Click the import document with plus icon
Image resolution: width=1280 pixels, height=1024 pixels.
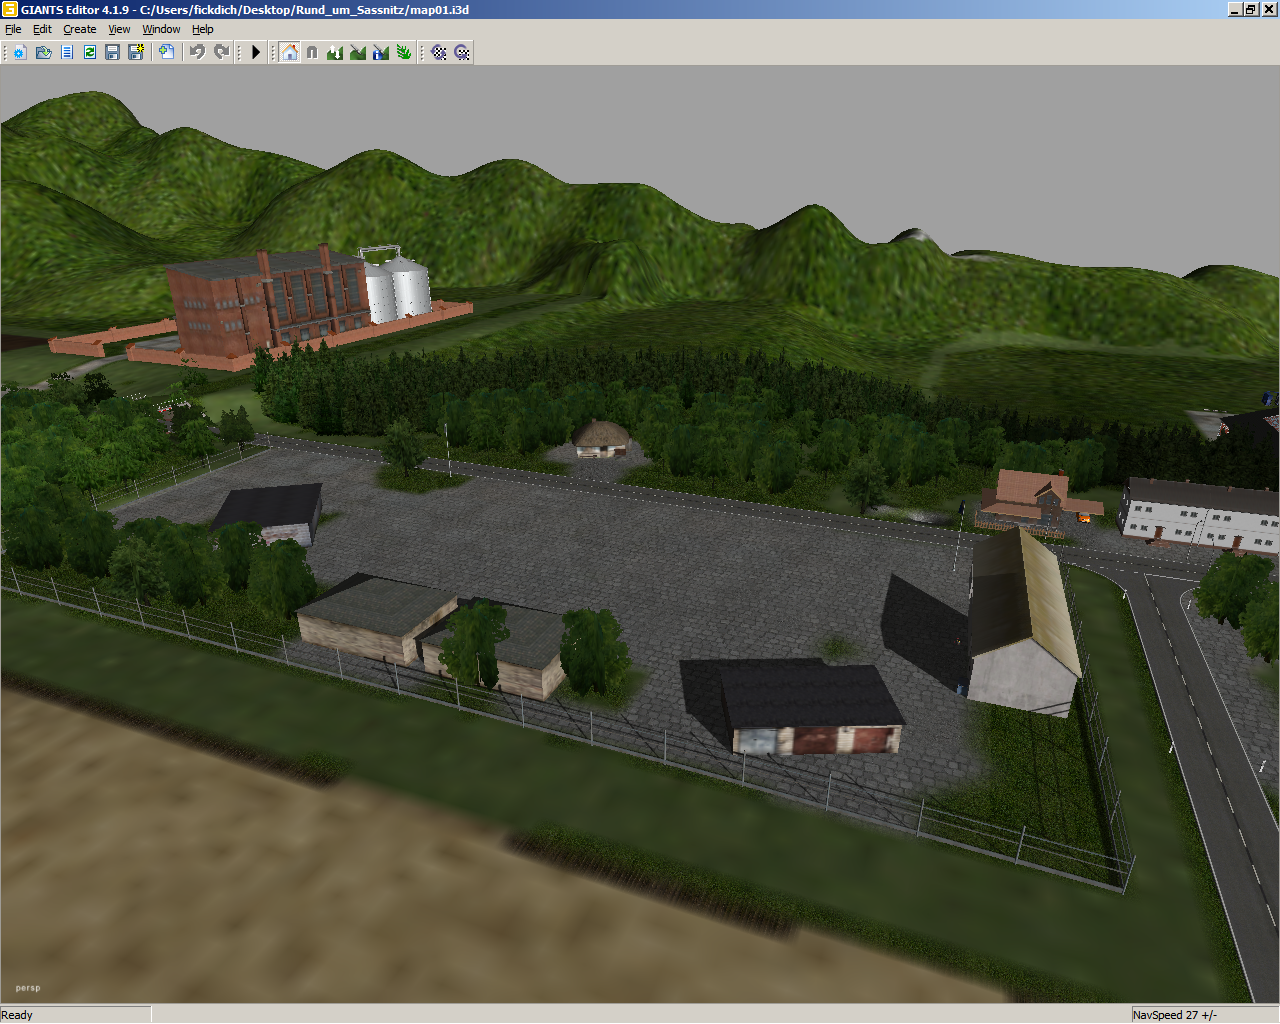166,52
